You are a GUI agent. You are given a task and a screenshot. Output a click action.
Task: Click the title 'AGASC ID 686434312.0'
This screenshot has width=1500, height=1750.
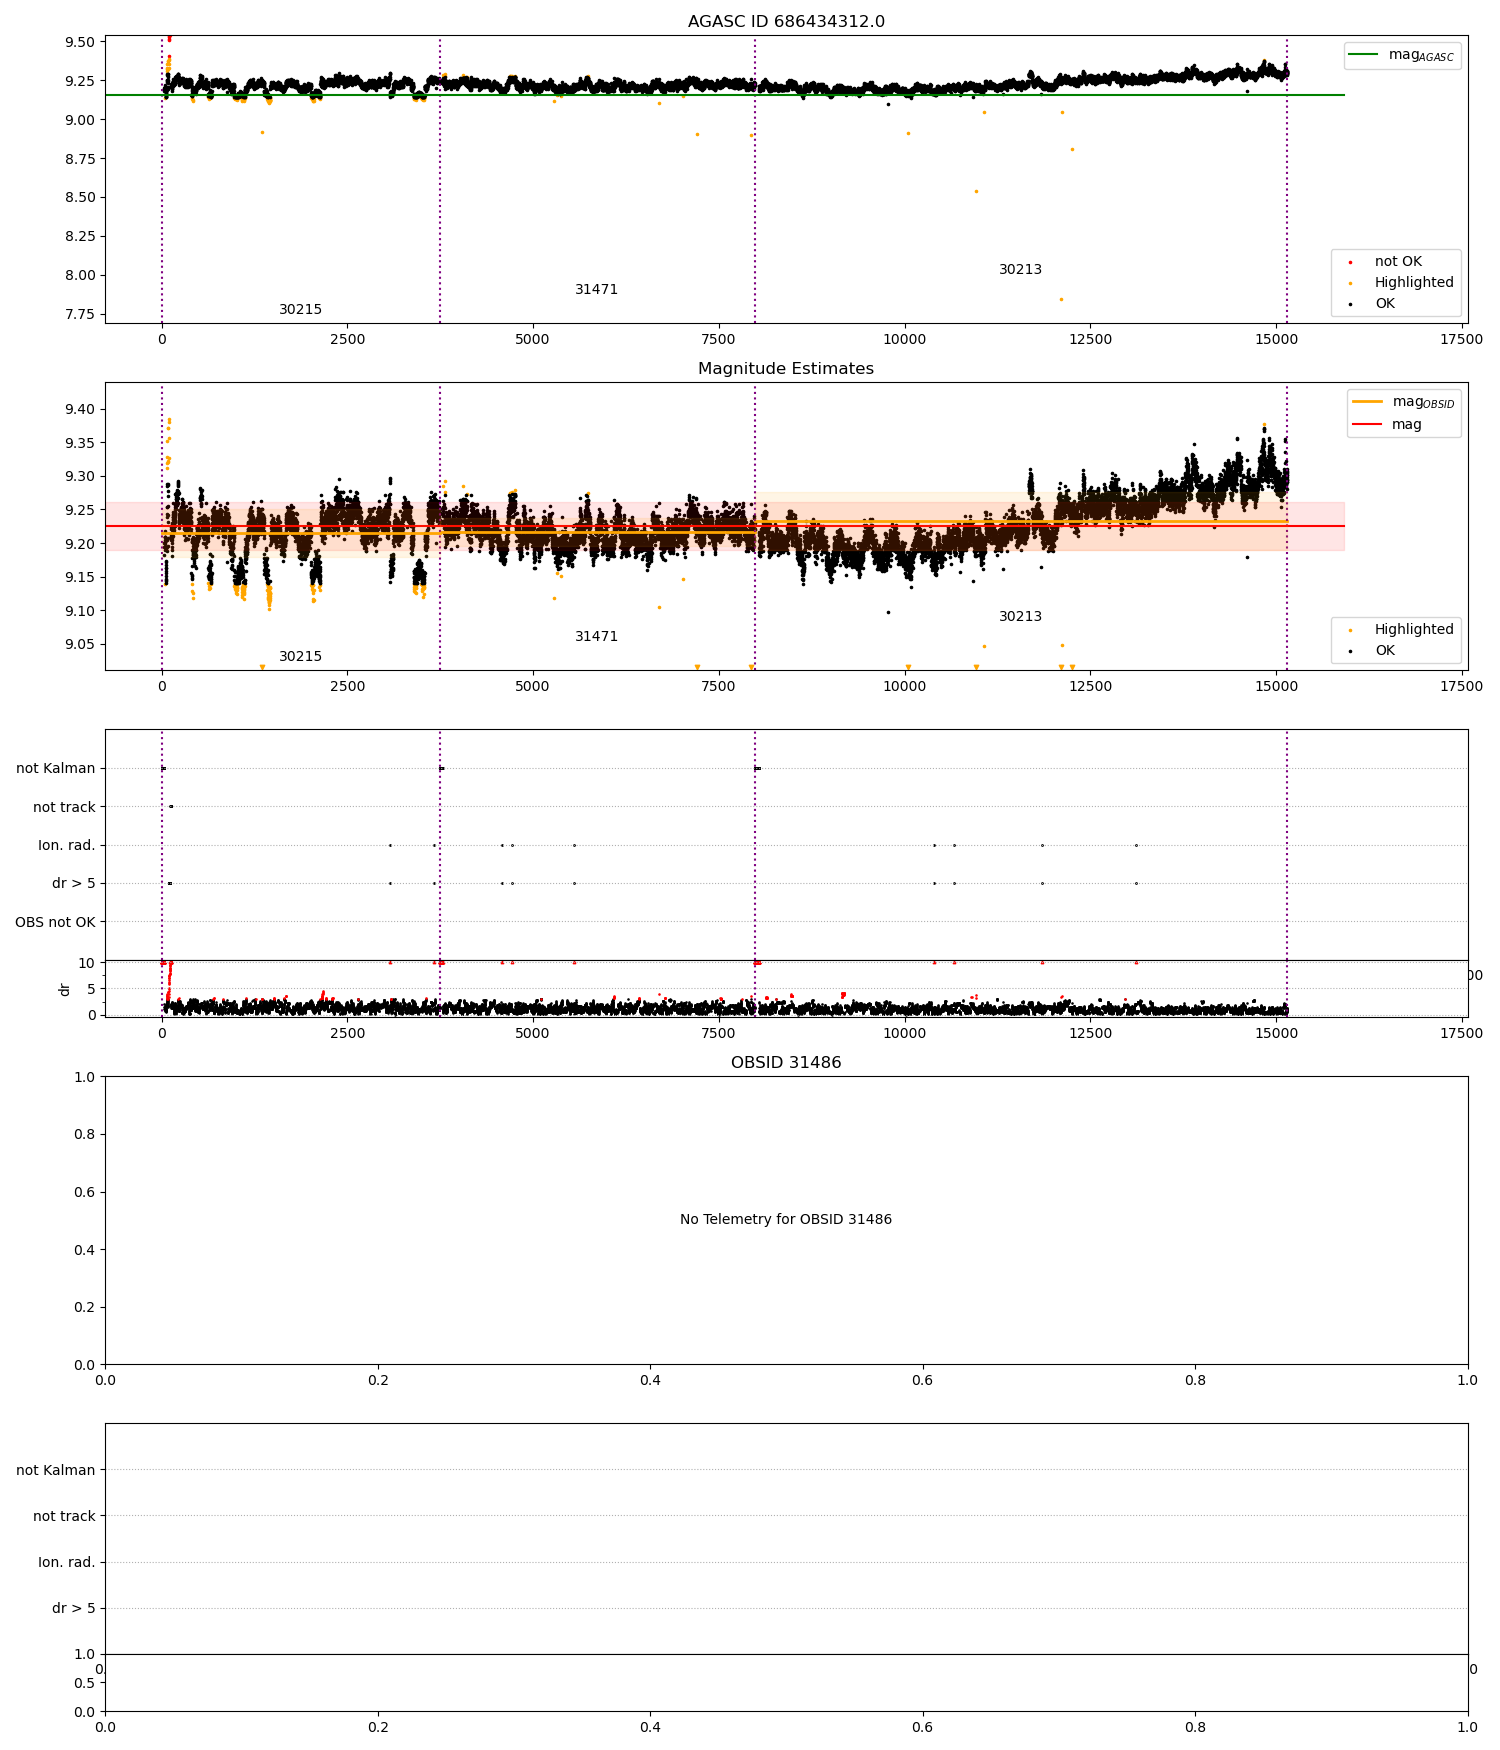point(786,22)
